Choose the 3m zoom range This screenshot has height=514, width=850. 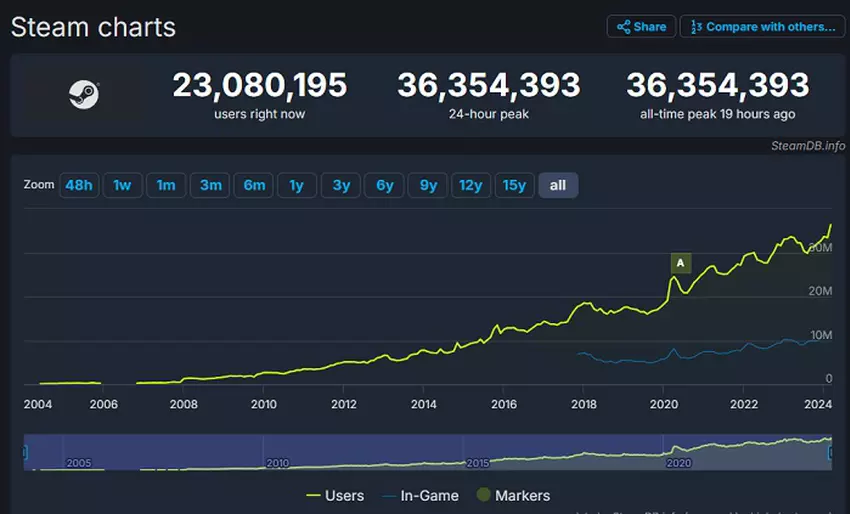pyautogui.click(x=210, y=185)
